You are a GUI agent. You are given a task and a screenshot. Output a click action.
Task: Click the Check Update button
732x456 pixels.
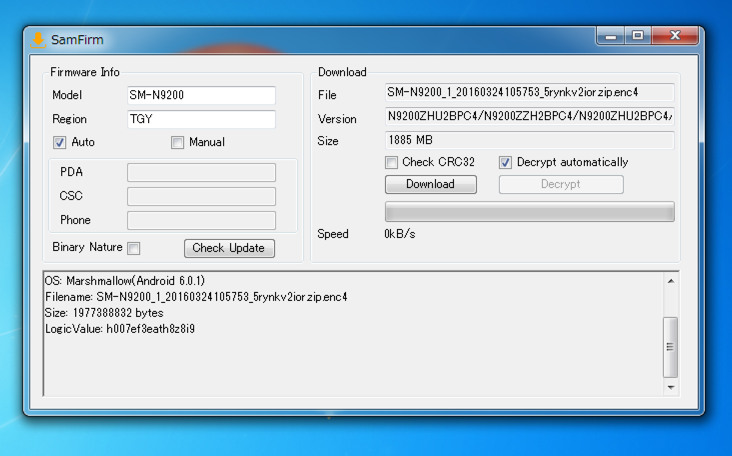(229, 248)
